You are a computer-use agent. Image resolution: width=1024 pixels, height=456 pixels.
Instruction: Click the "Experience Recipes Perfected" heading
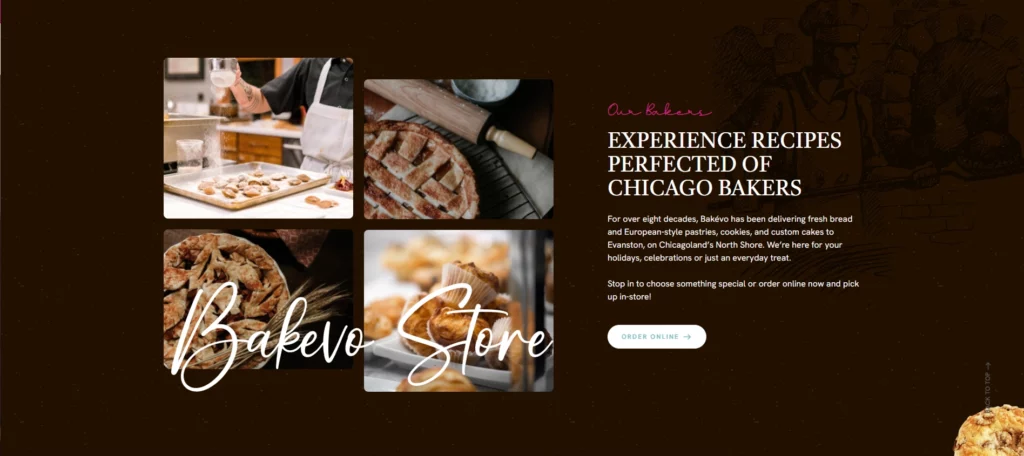(x=724, y=163)
